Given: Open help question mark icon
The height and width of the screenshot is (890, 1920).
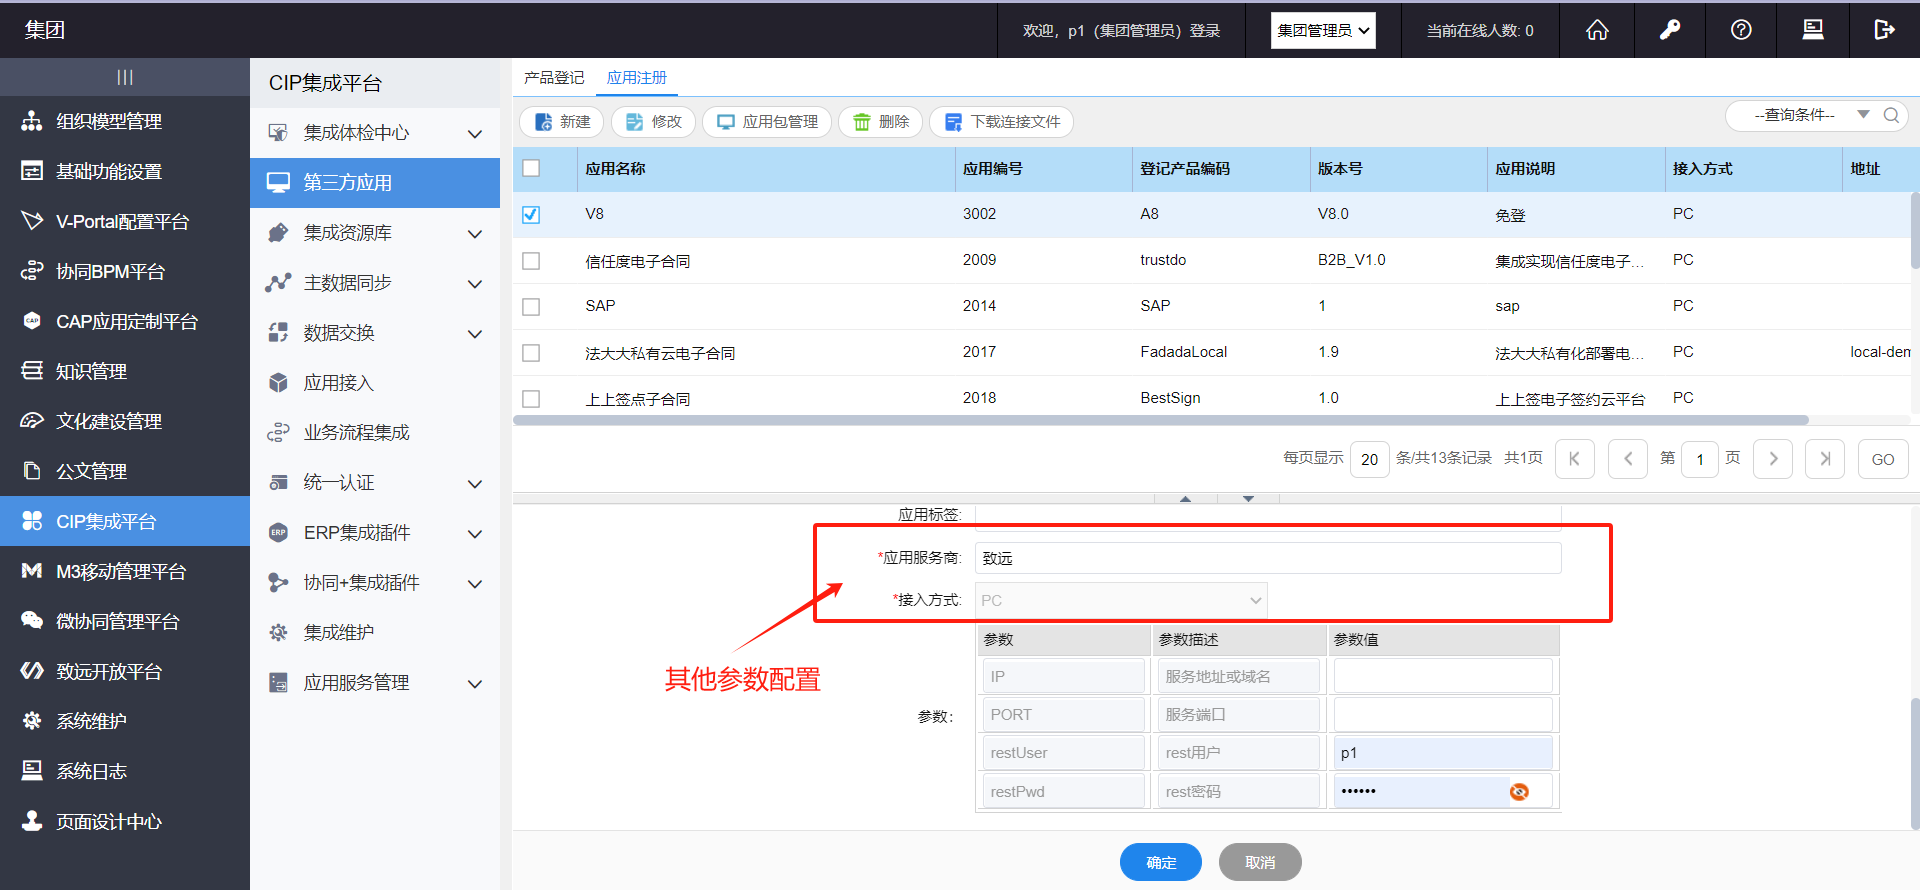Looking at the screenshot, I should (x=1741, y=30).
